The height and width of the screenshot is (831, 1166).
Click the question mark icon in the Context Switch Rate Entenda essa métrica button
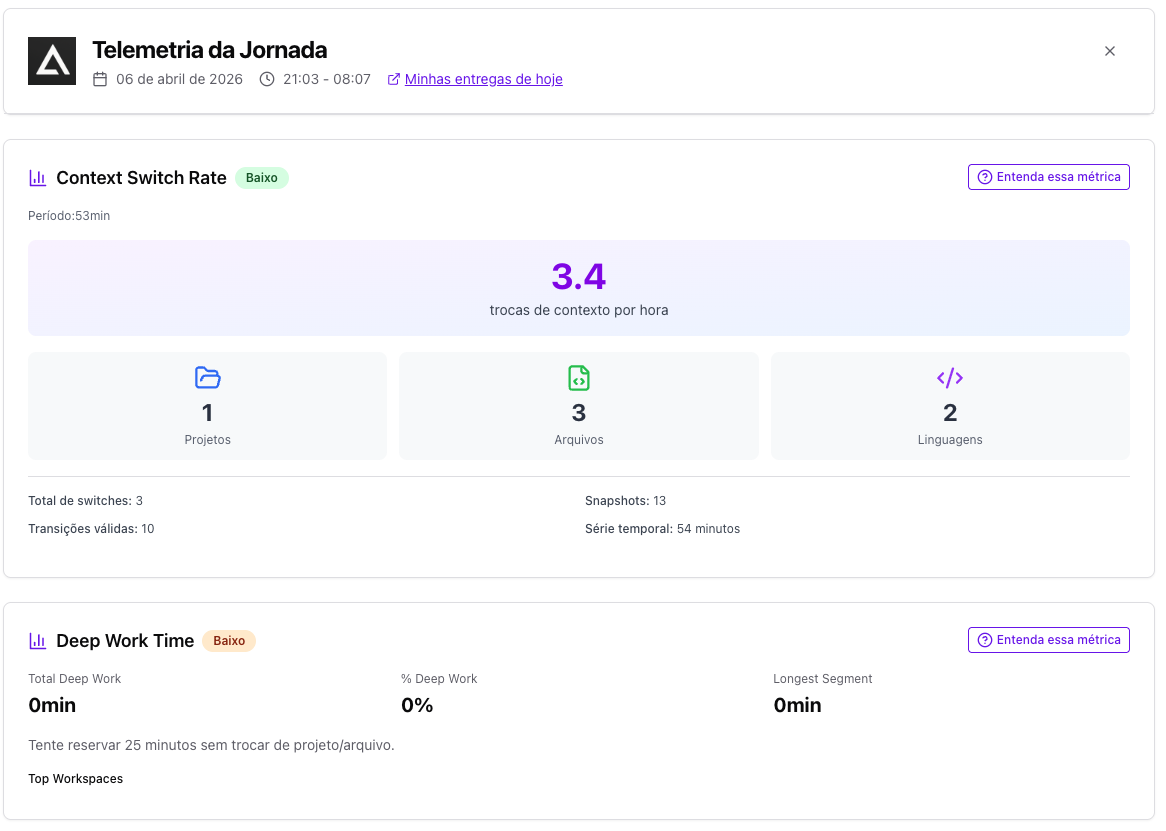pos(985,177)
